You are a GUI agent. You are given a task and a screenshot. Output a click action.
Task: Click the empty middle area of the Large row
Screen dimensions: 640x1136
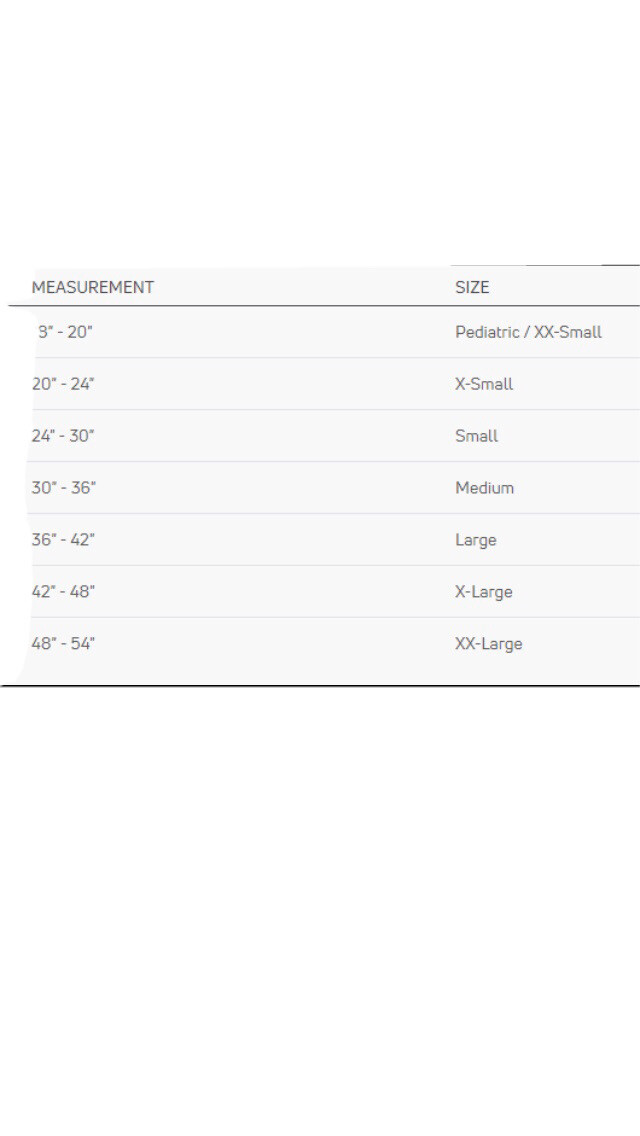click(275, 540)
